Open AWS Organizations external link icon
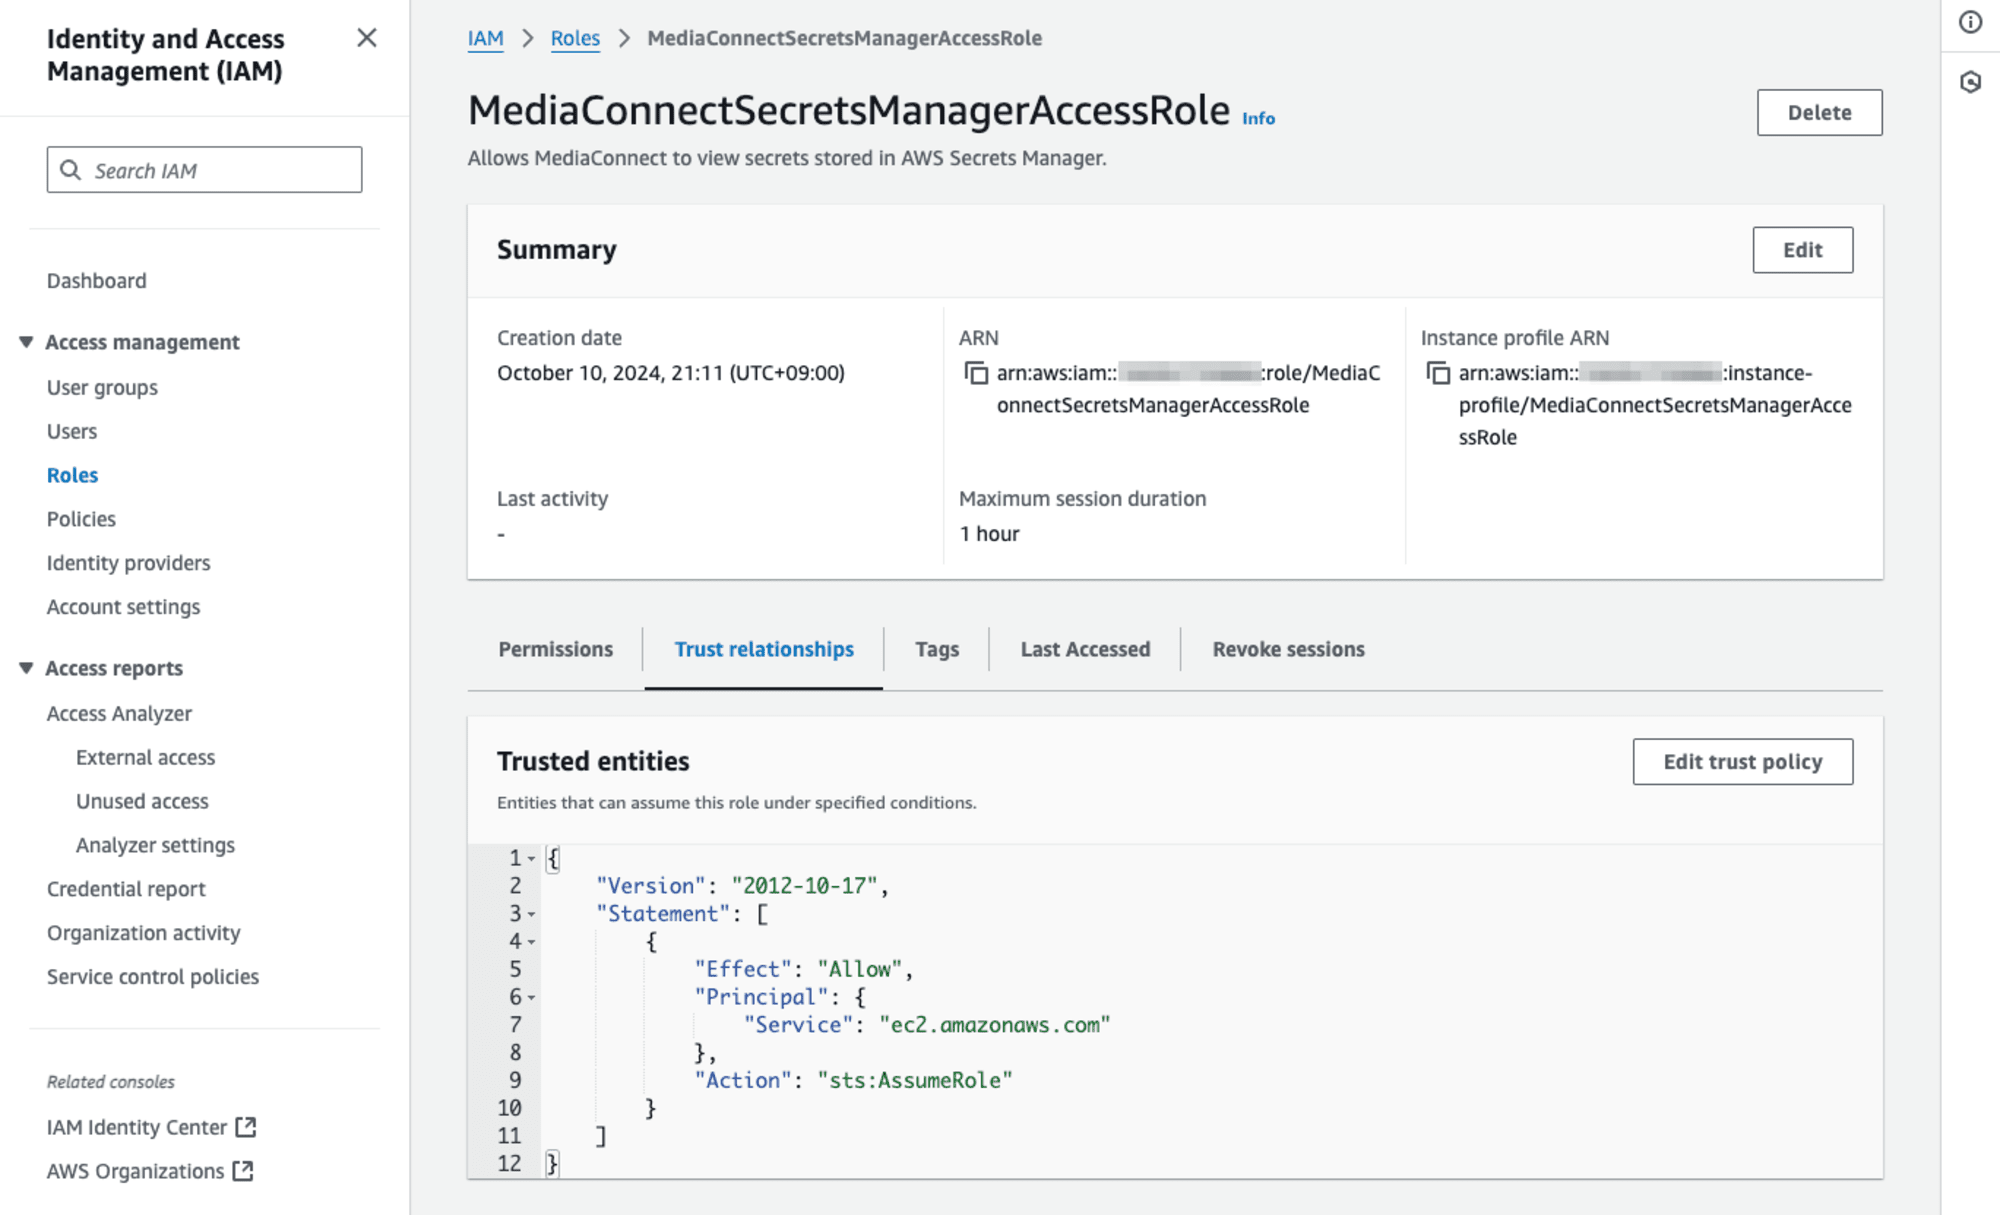2000x1215 pixels. point(243,1171)
